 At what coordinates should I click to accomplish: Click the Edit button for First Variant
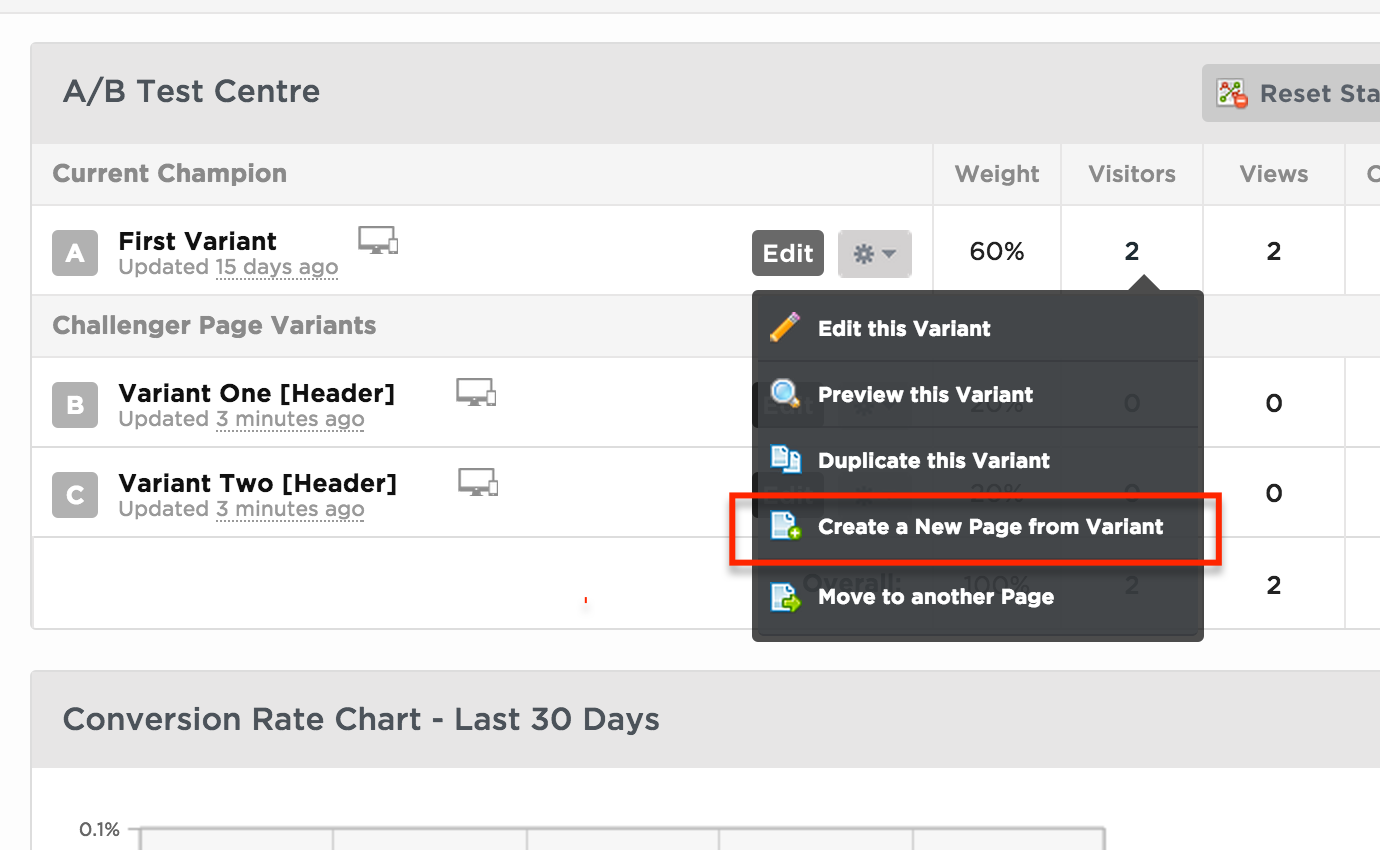tap(788, 253)
